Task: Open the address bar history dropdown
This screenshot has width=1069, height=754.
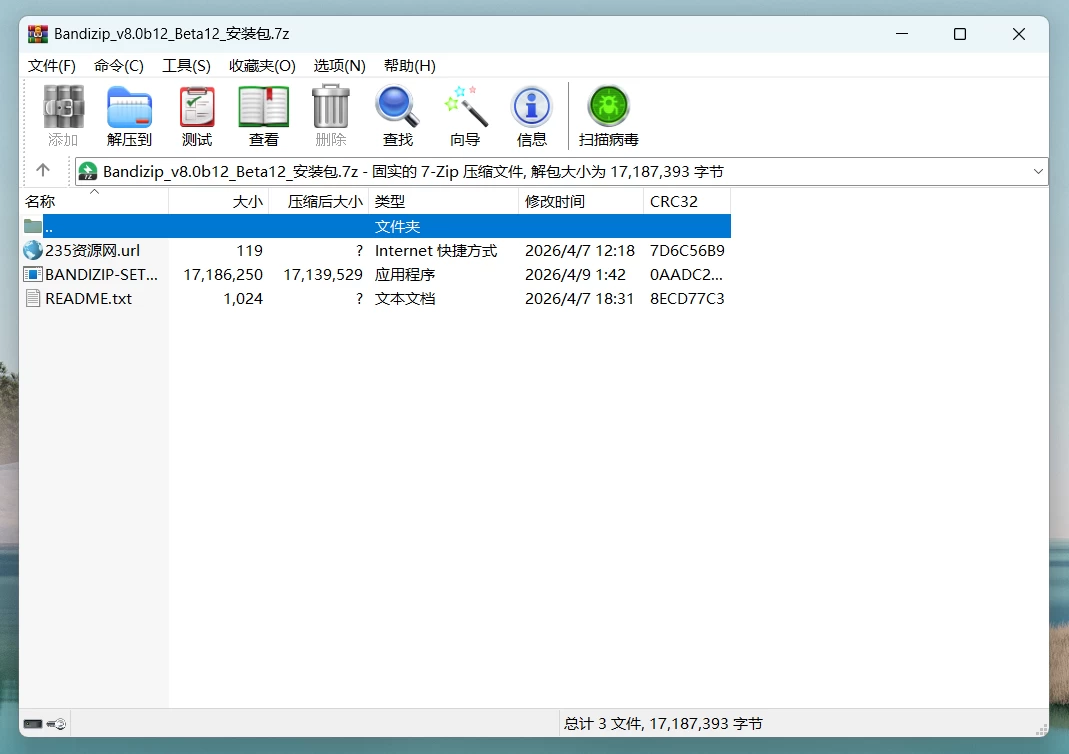Action: tap(1038, 171)
